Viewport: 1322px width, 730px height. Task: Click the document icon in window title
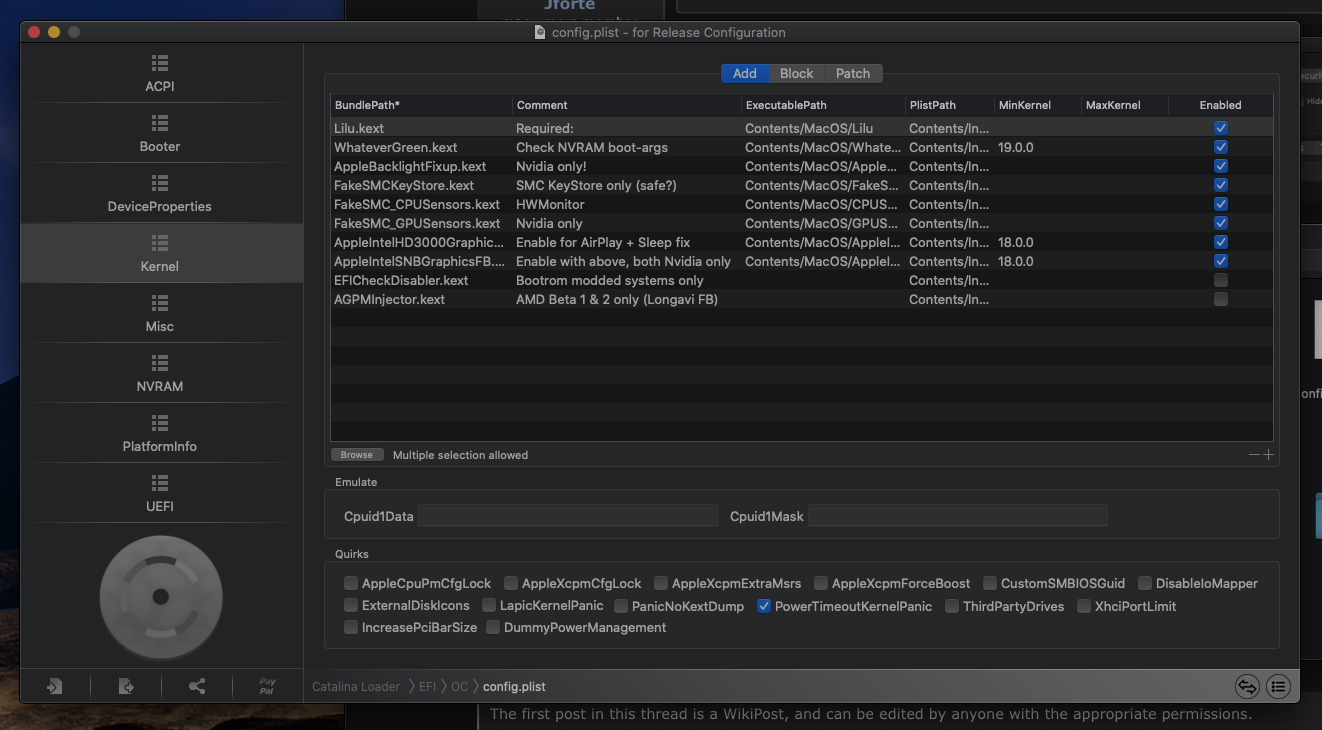point(541,32)
